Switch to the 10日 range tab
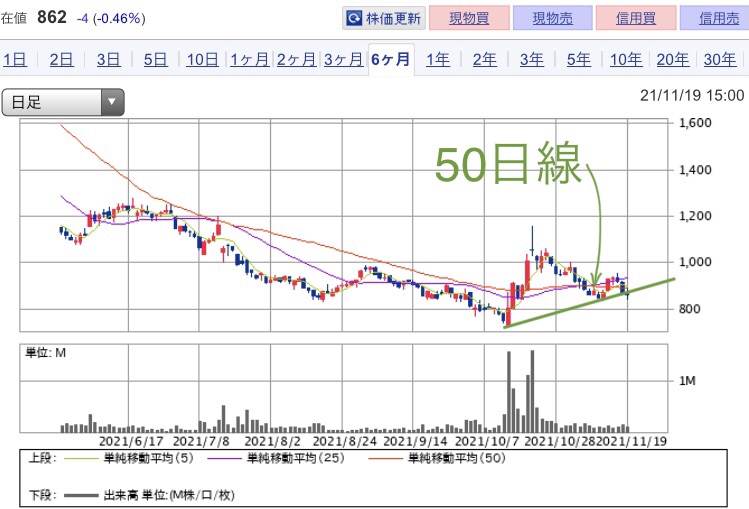 [x=202, y=59]
